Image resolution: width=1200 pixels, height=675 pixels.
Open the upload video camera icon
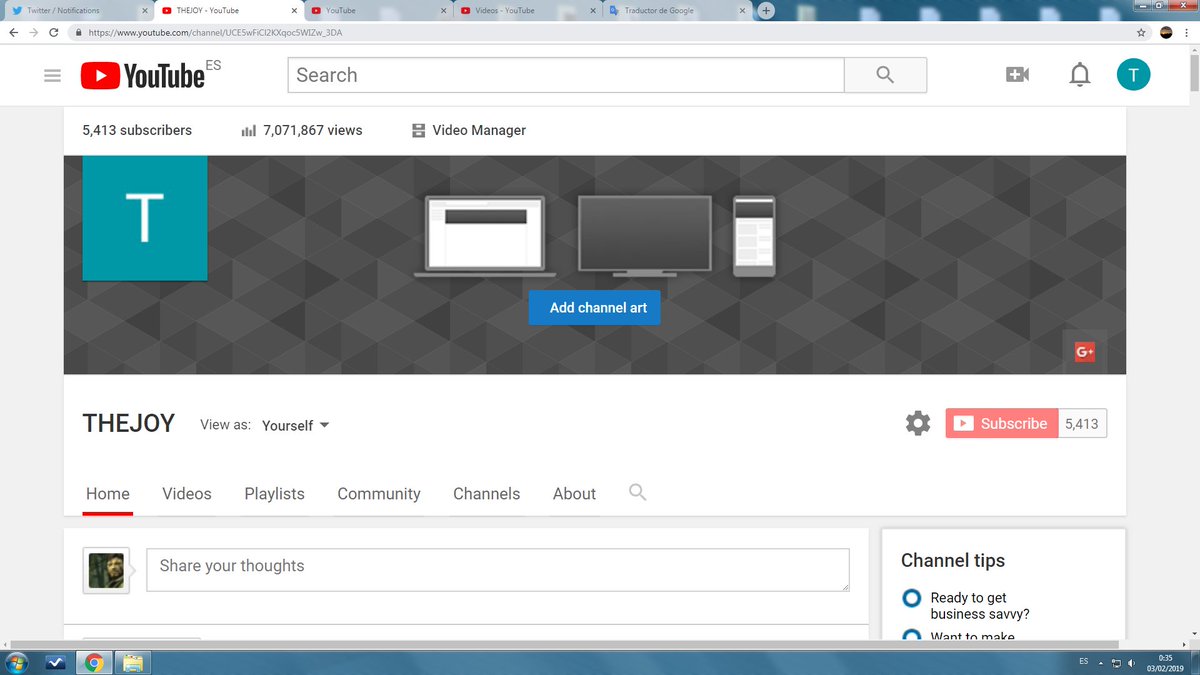tap(1017, 75)
